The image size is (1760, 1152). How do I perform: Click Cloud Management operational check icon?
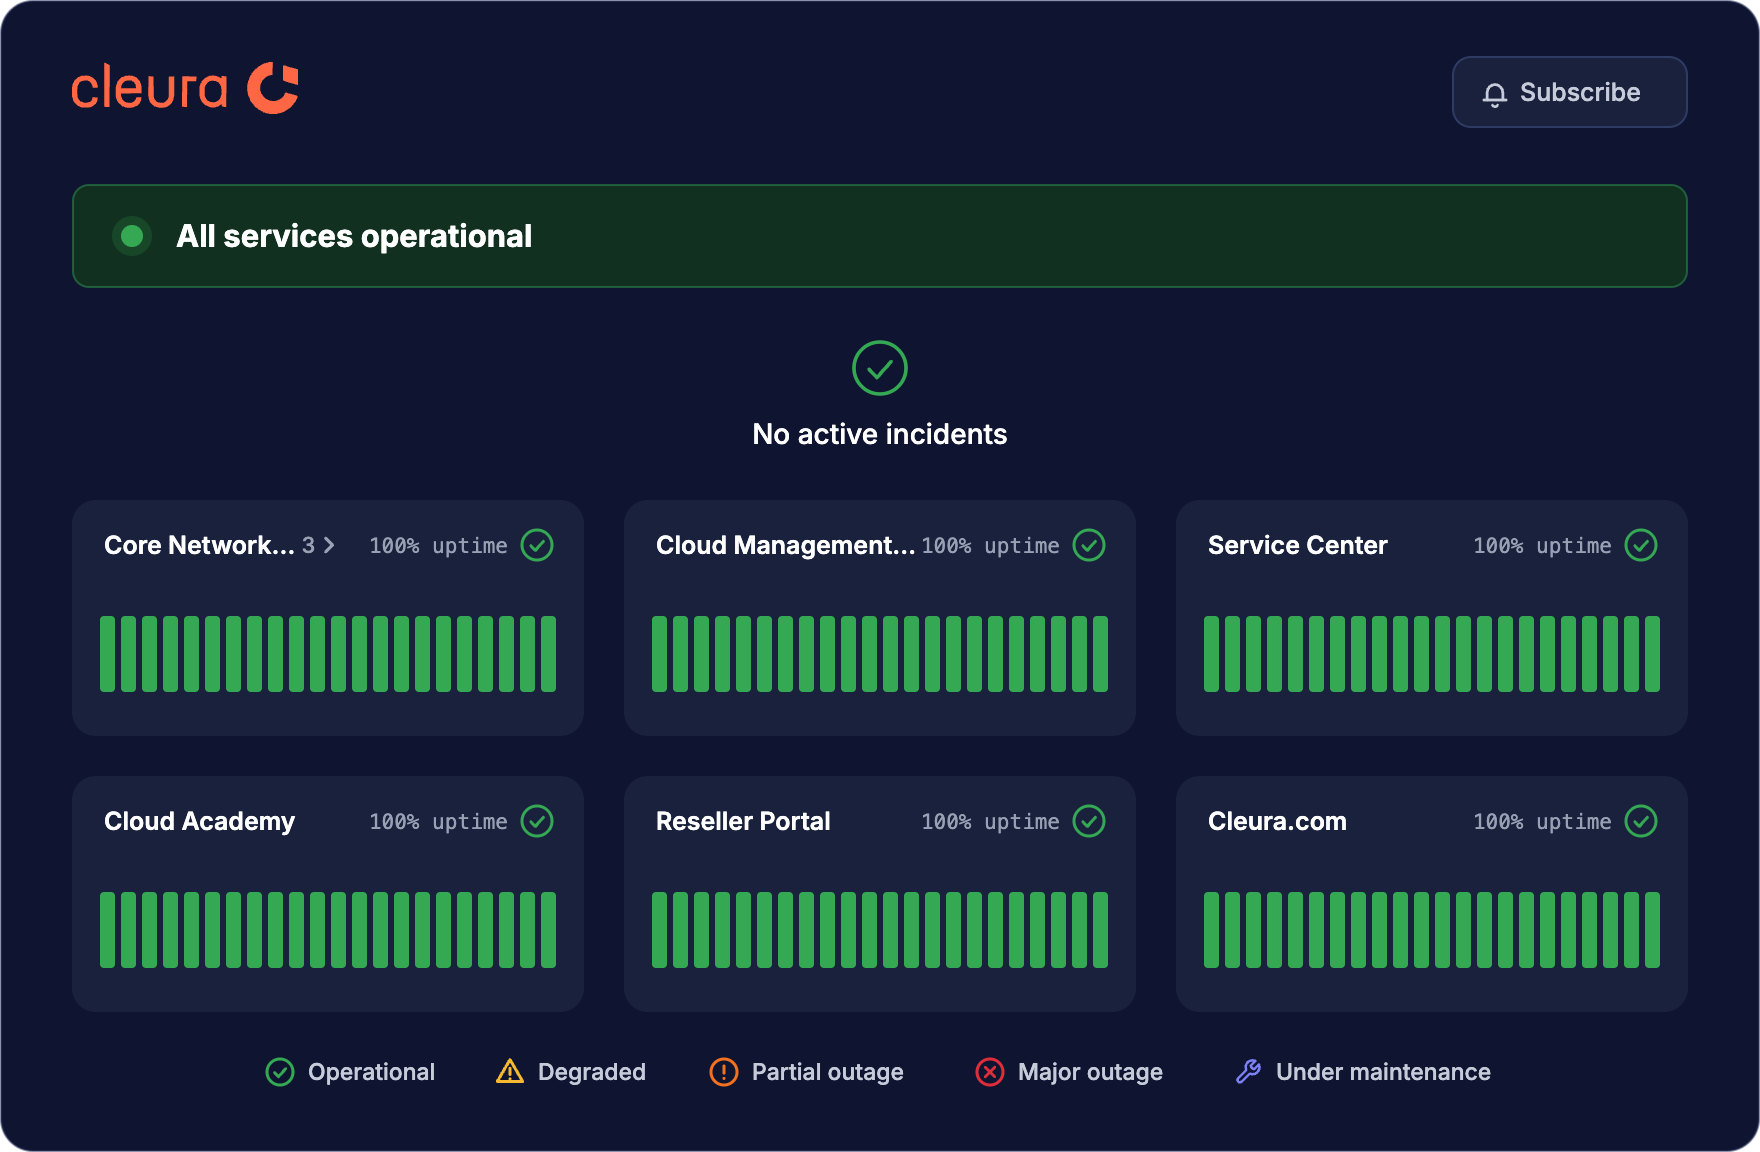[x=1089, y=545]
